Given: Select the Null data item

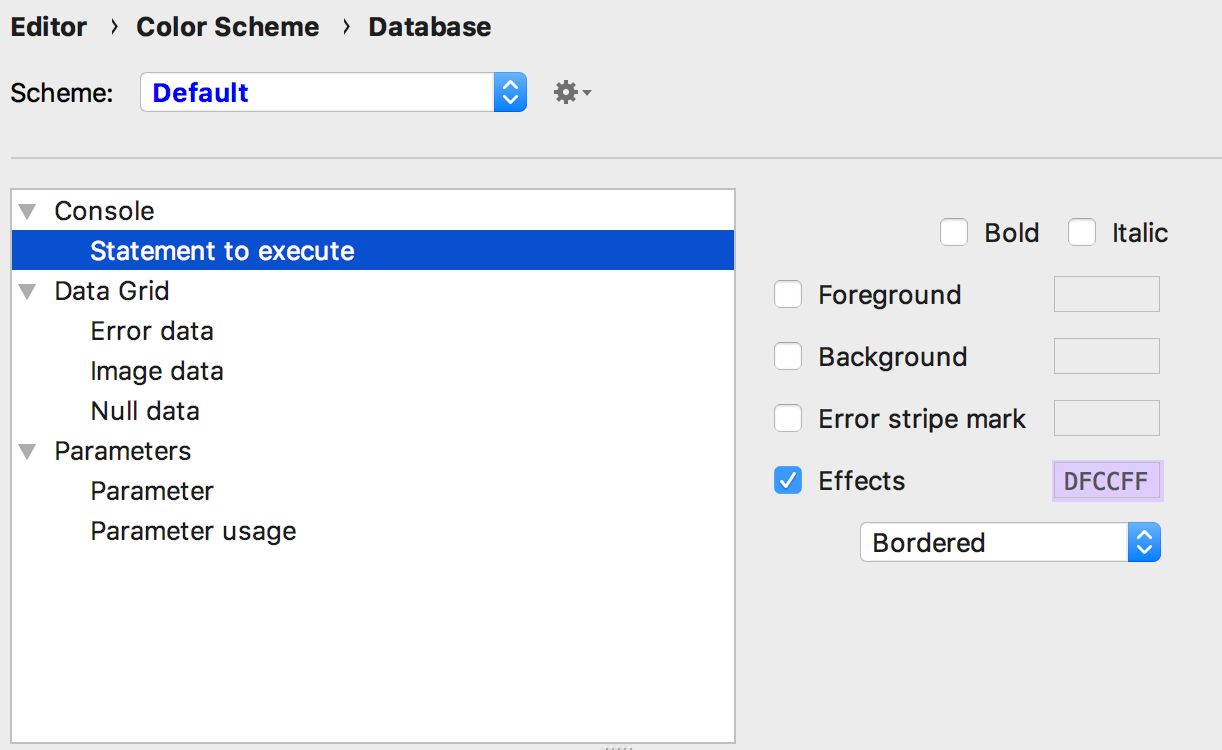Looking at the screenshot, I should click(x=145, y=411).
